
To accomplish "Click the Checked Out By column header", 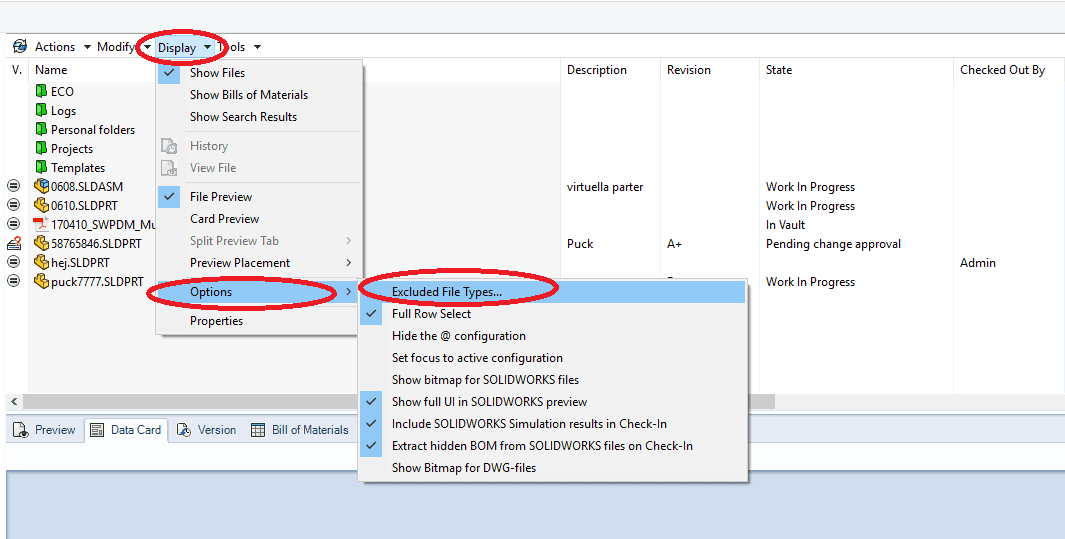I will [1002, 70].
